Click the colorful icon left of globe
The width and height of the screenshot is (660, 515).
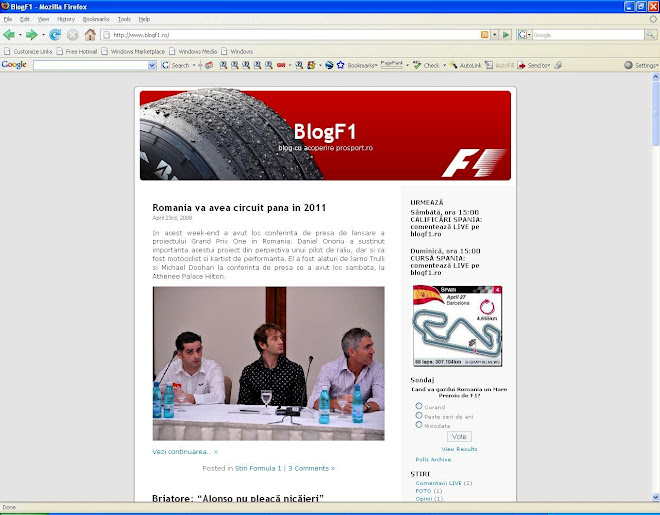(311, 65)
